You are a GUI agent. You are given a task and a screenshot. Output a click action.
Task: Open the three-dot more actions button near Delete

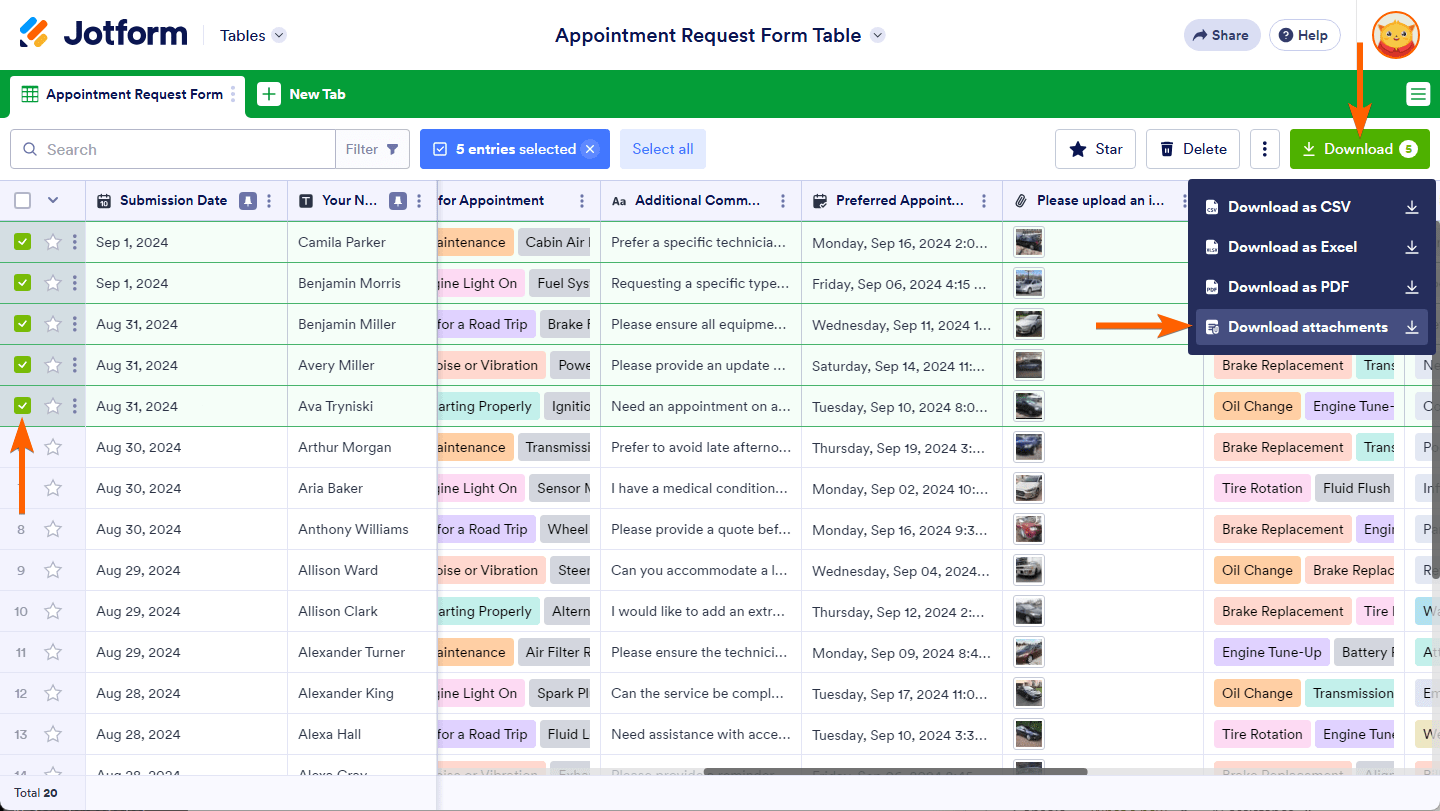click(1265, 149)
